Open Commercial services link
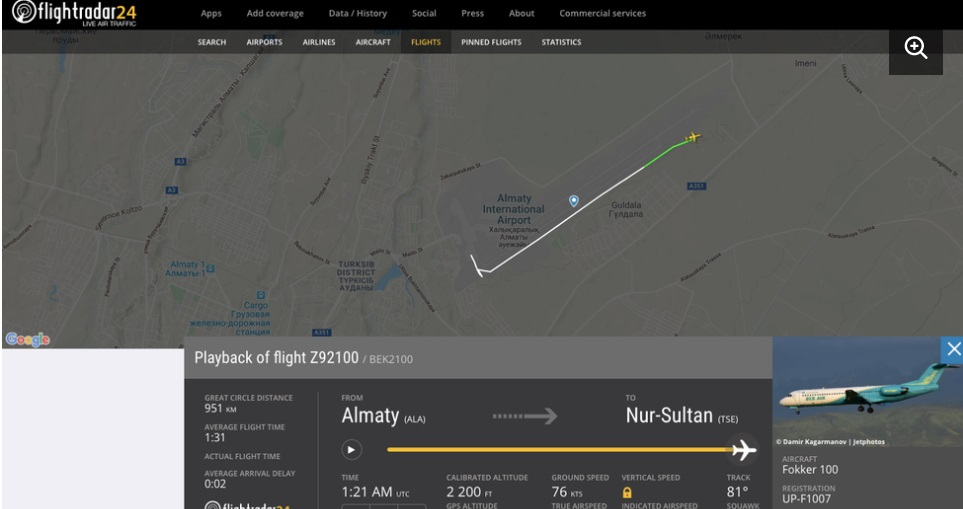Viewport: 963px width, 509px height. pos(602,14)
